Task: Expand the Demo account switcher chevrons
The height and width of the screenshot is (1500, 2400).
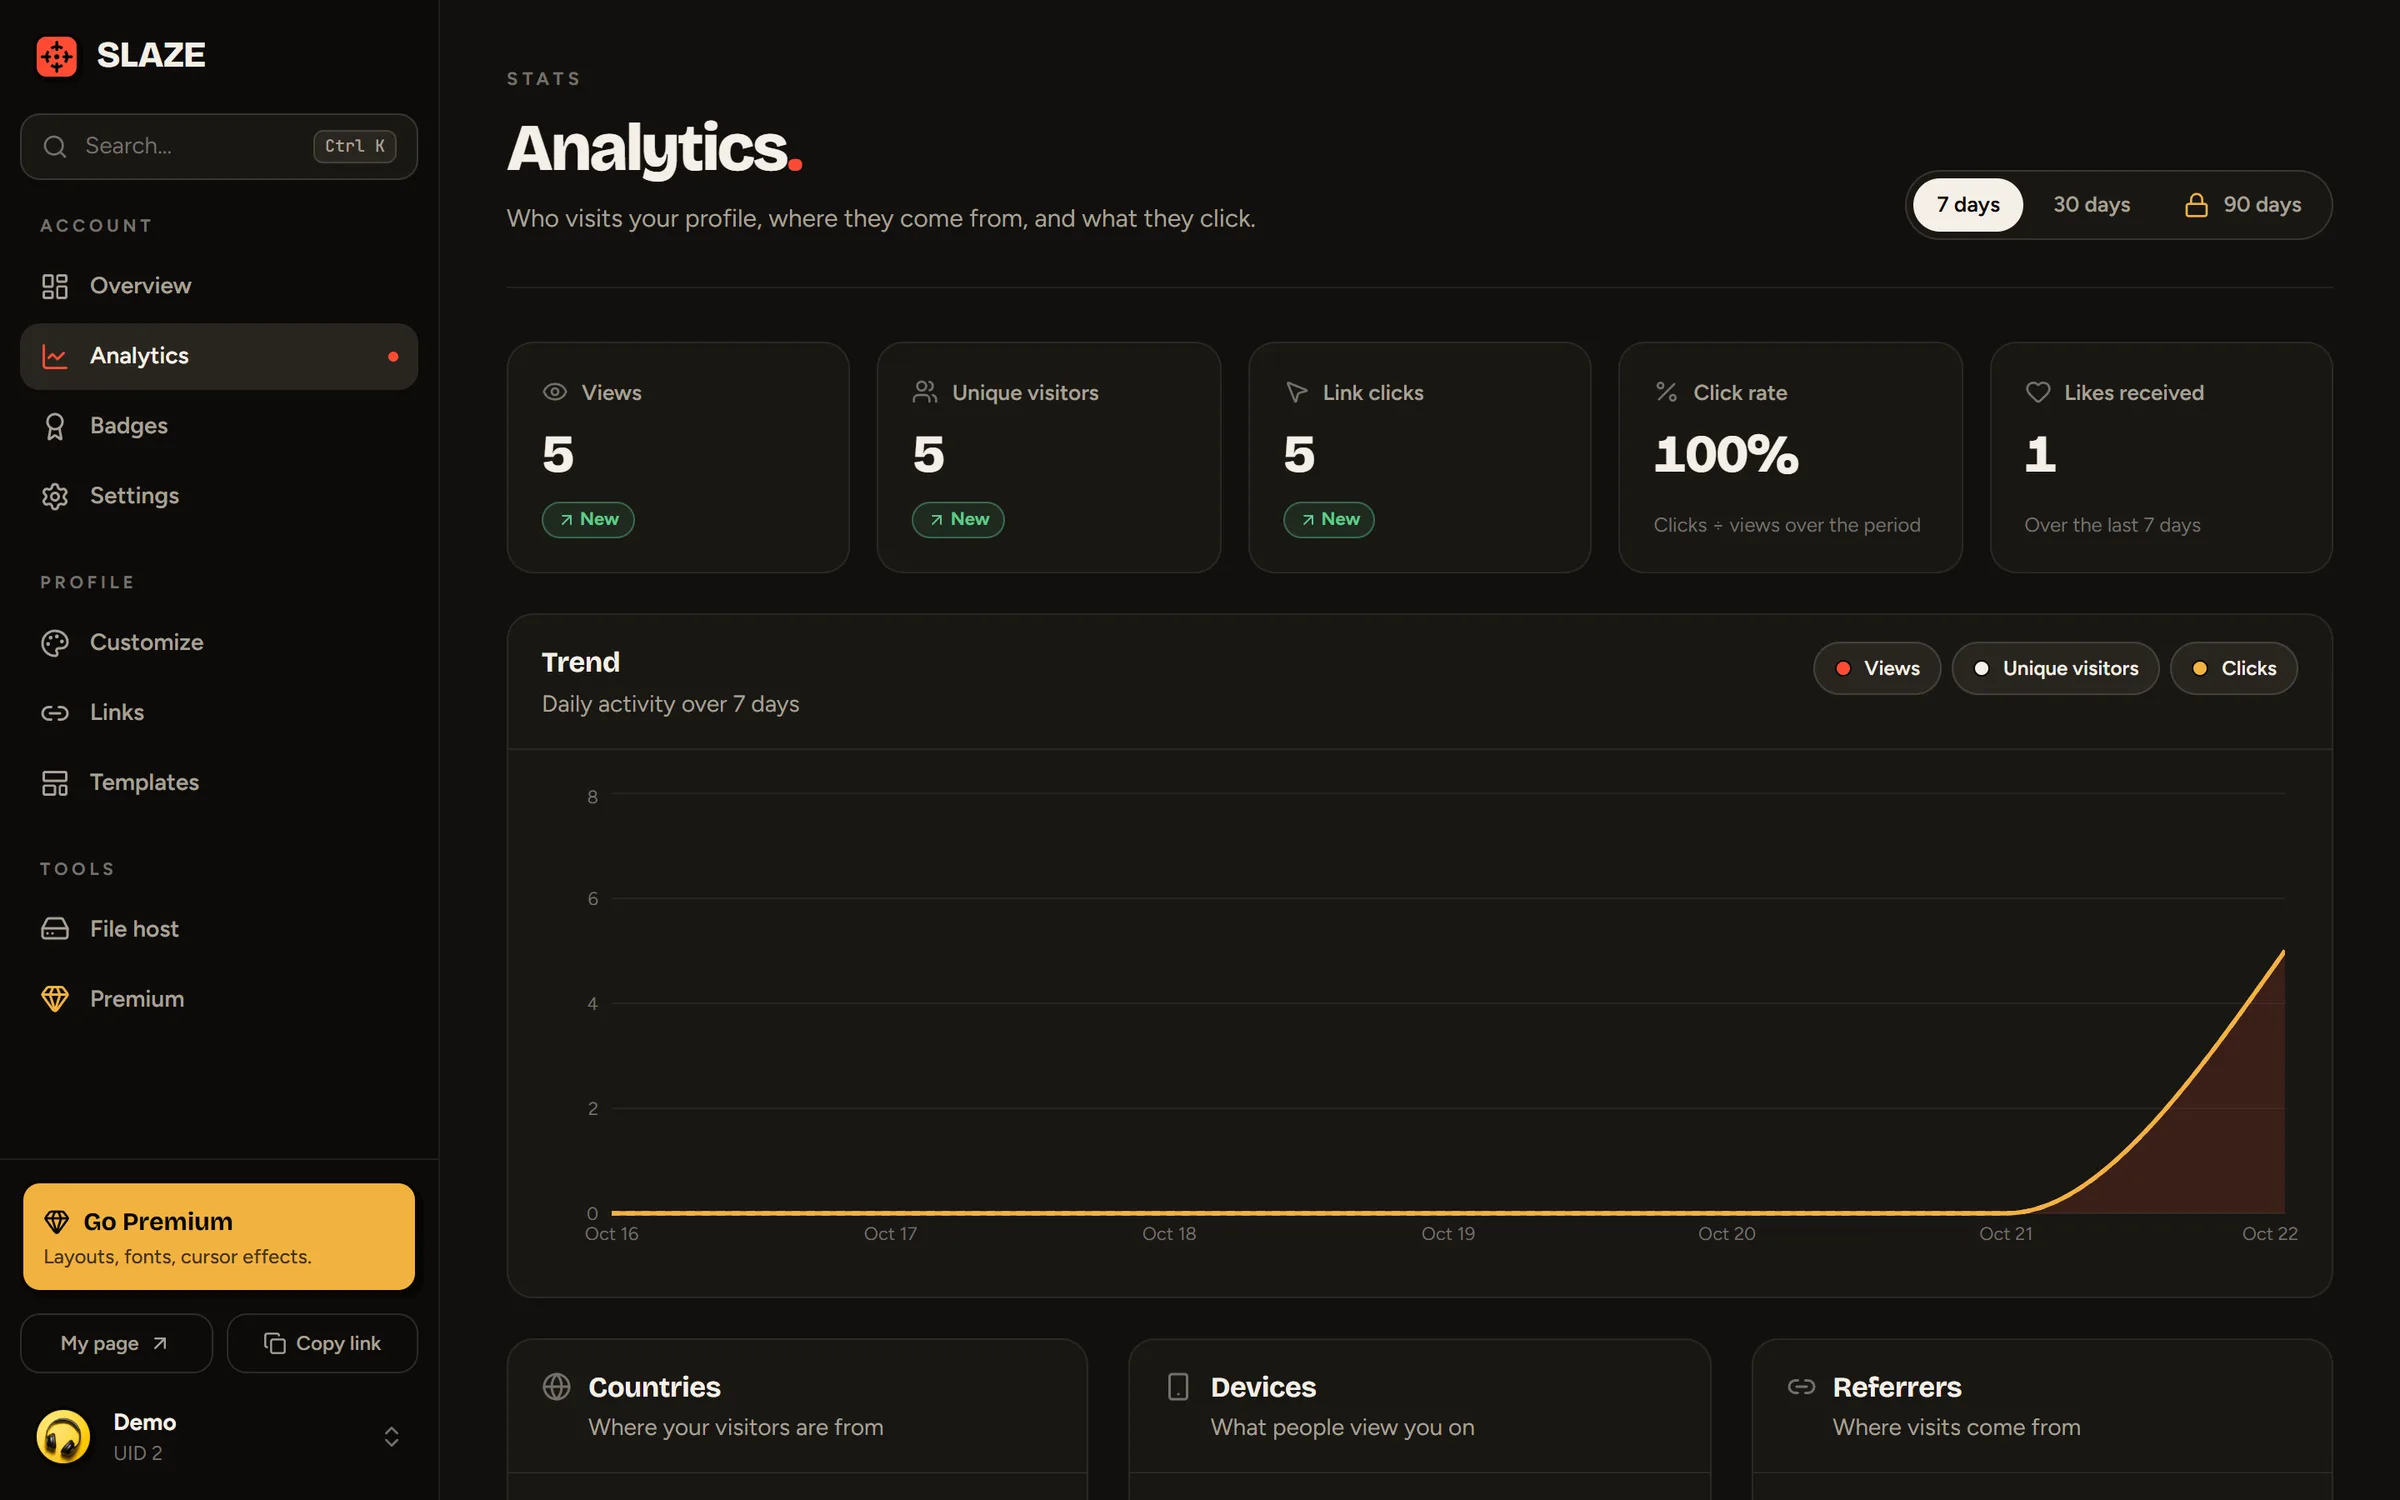Action: [392, 1437]
